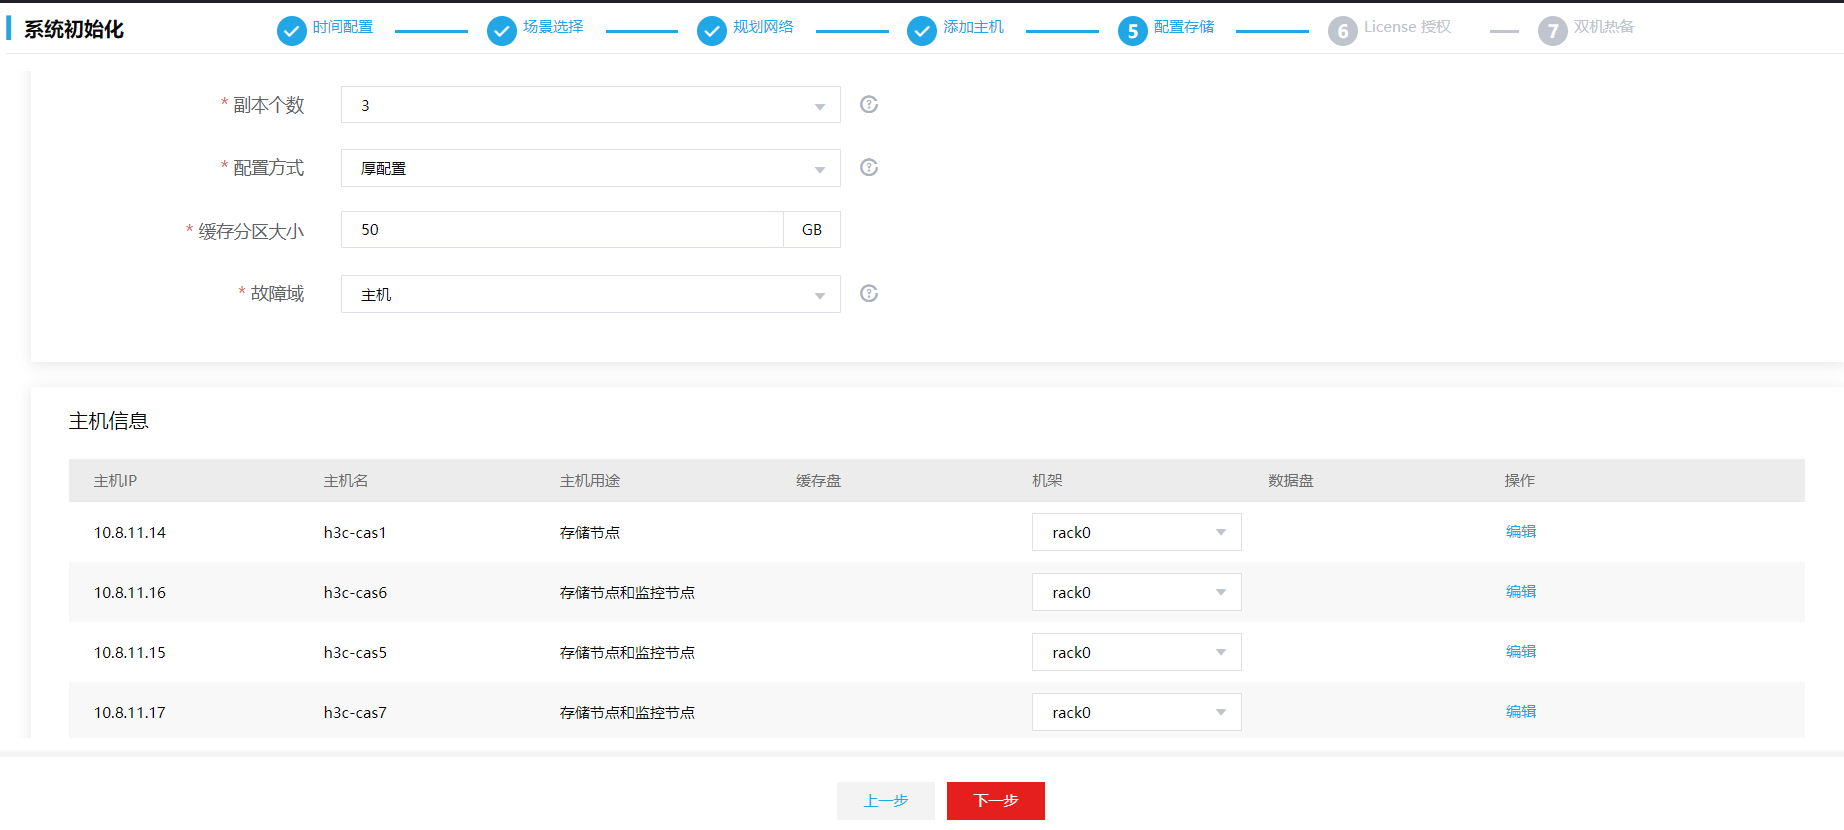Click the red 下一步 button
The height and width of the screenshot is (830, 1844).
click(996, 801)
